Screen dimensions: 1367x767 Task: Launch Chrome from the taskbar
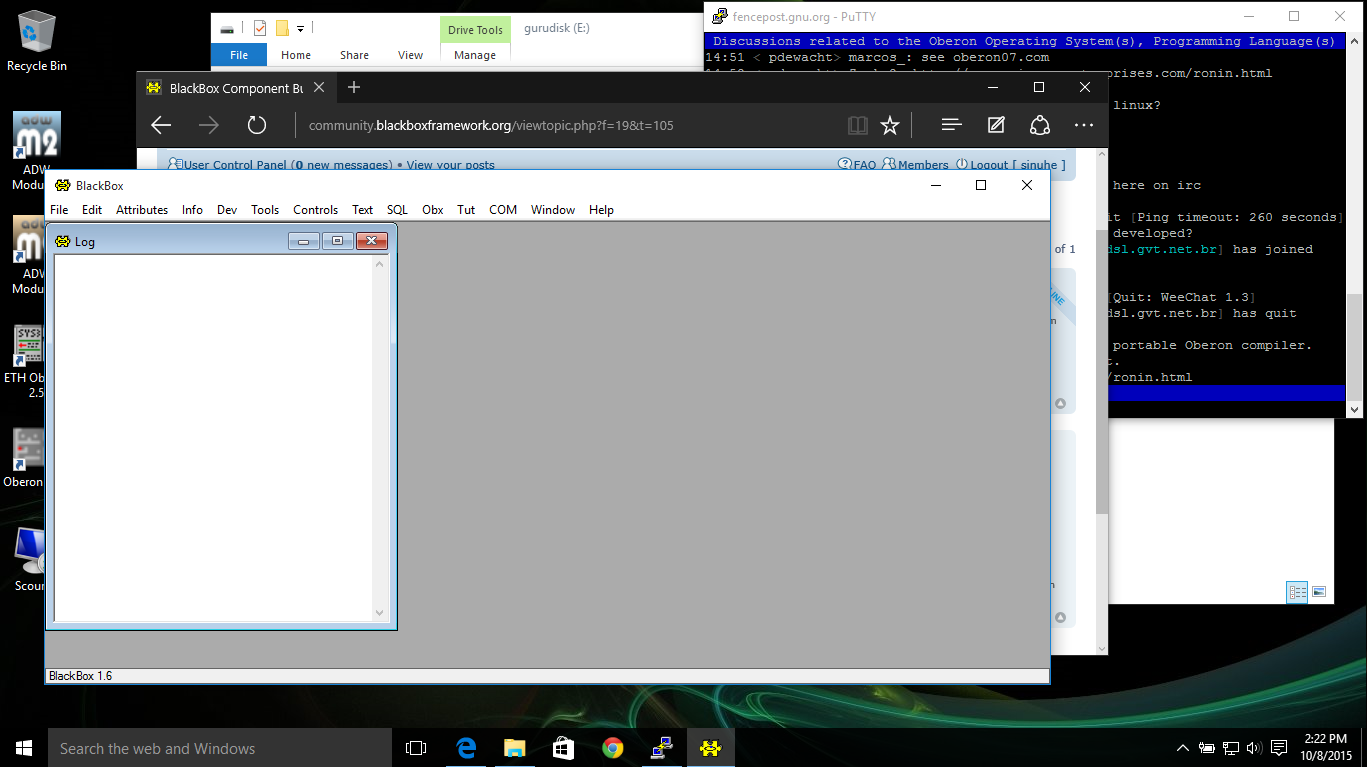[612, 748]
